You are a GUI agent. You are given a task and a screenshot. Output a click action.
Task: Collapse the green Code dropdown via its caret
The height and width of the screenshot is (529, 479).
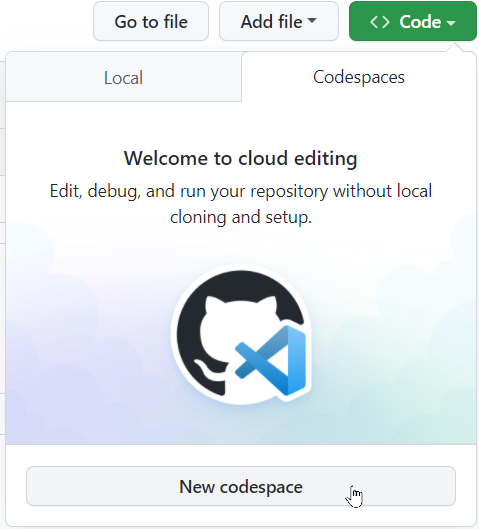tap(451, 23)
